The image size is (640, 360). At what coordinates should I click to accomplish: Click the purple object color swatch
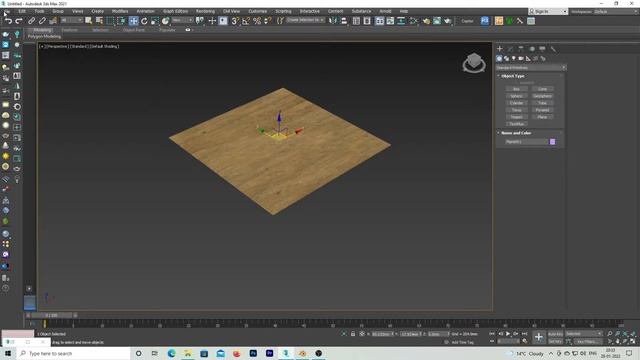(552, 142)
